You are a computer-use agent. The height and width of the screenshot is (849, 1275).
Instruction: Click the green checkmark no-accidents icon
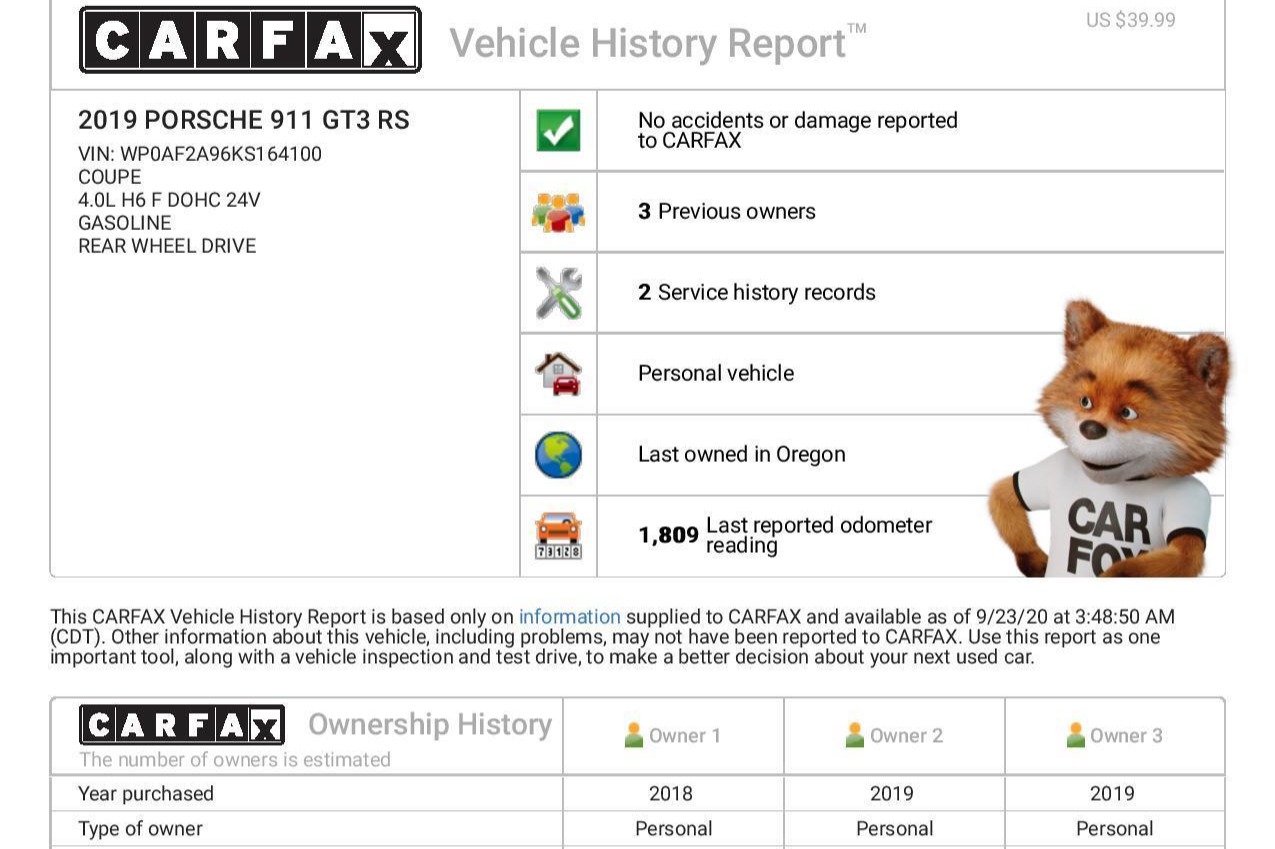click(558, 131)
